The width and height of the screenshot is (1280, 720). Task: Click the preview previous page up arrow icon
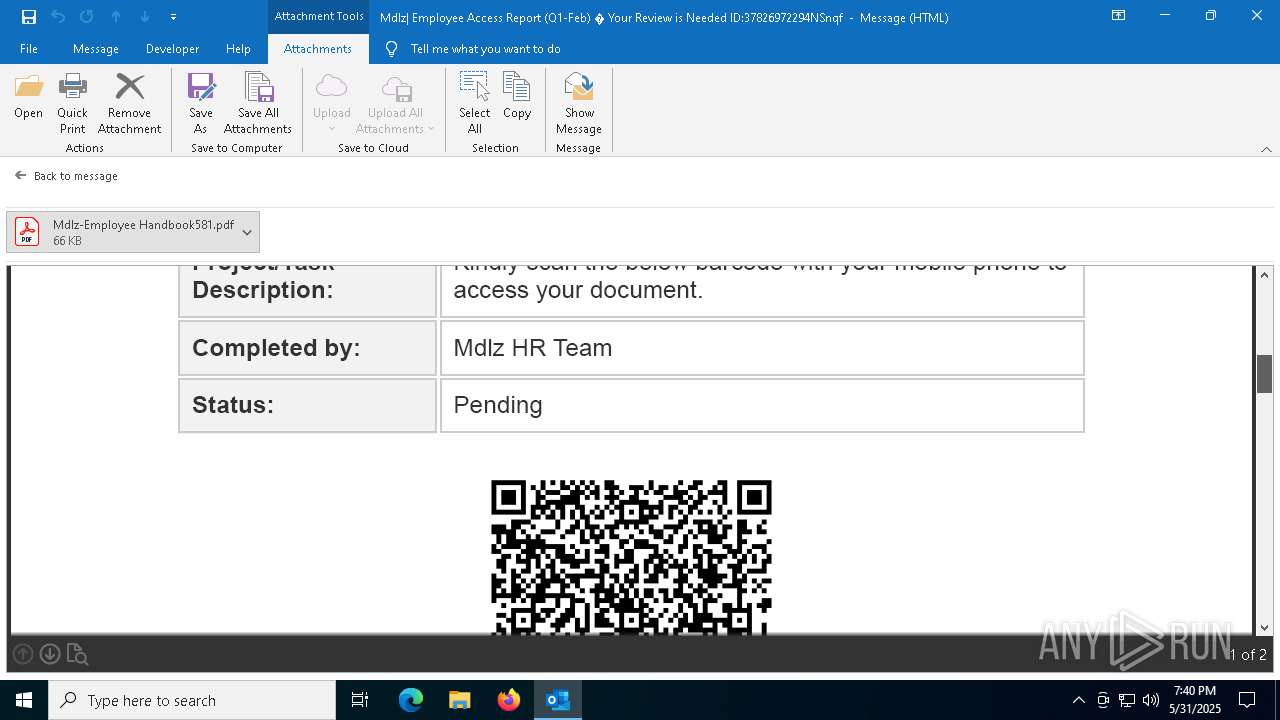point(22,654)
